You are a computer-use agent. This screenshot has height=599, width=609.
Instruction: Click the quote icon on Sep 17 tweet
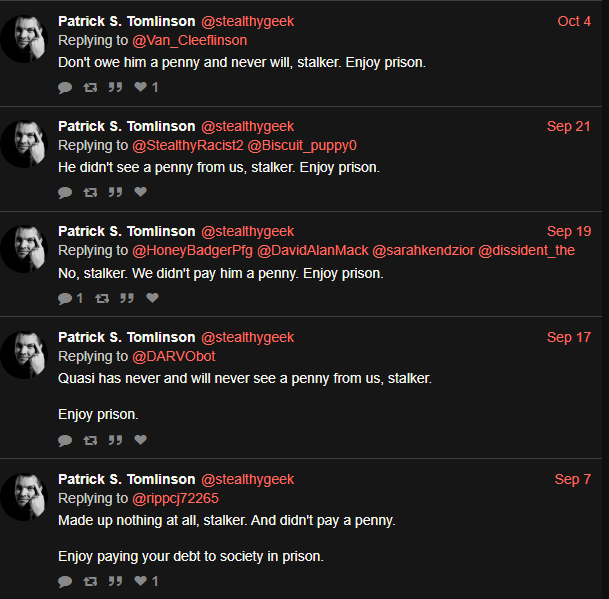115,440
